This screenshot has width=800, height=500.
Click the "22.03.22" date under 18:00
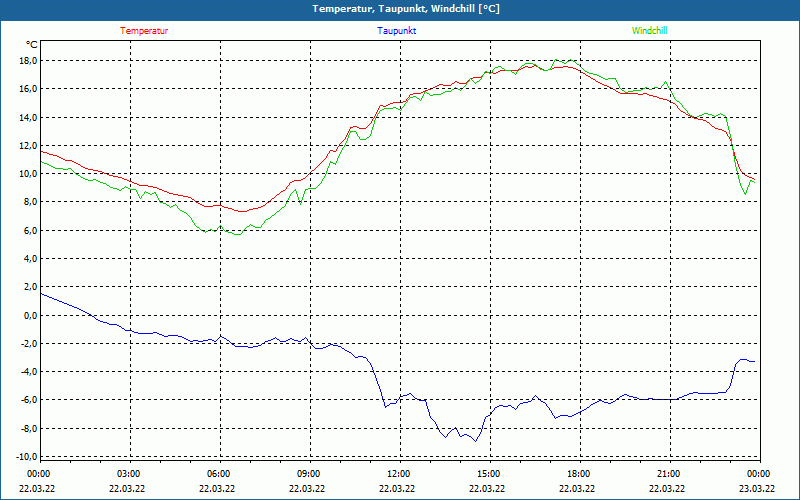pyautogui.click(x=577, y=488)
